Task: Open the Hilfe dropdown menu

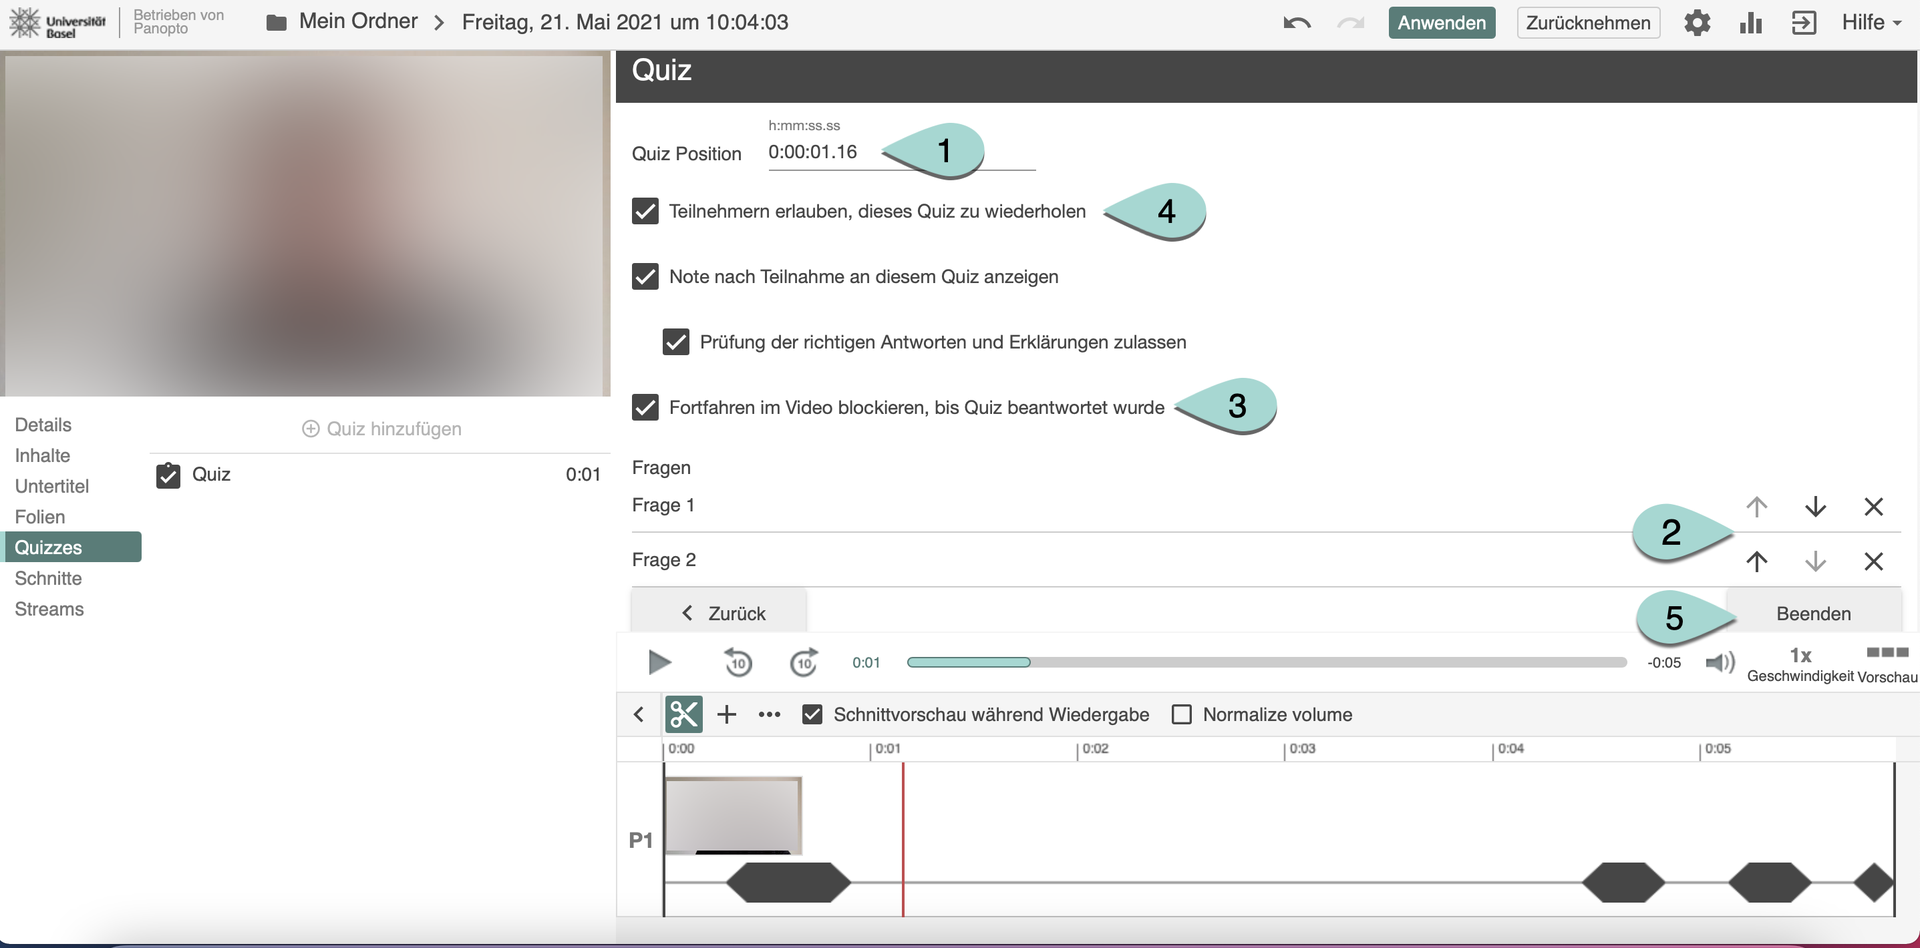Action: point(1870,22)
